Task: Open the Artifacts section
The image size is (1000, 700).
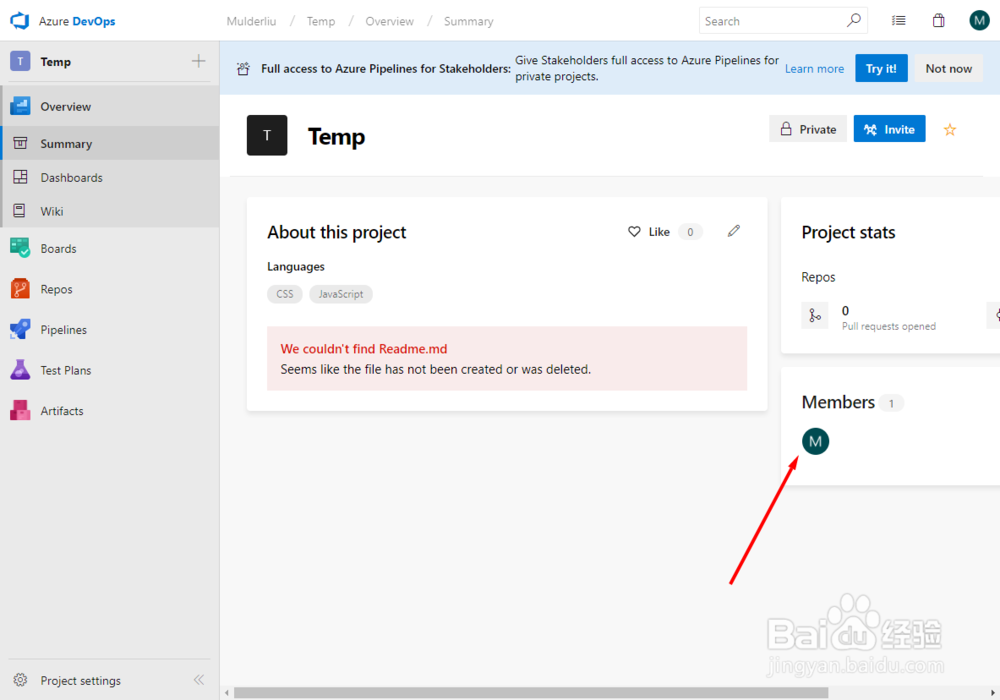Action: tap(62, 410)
